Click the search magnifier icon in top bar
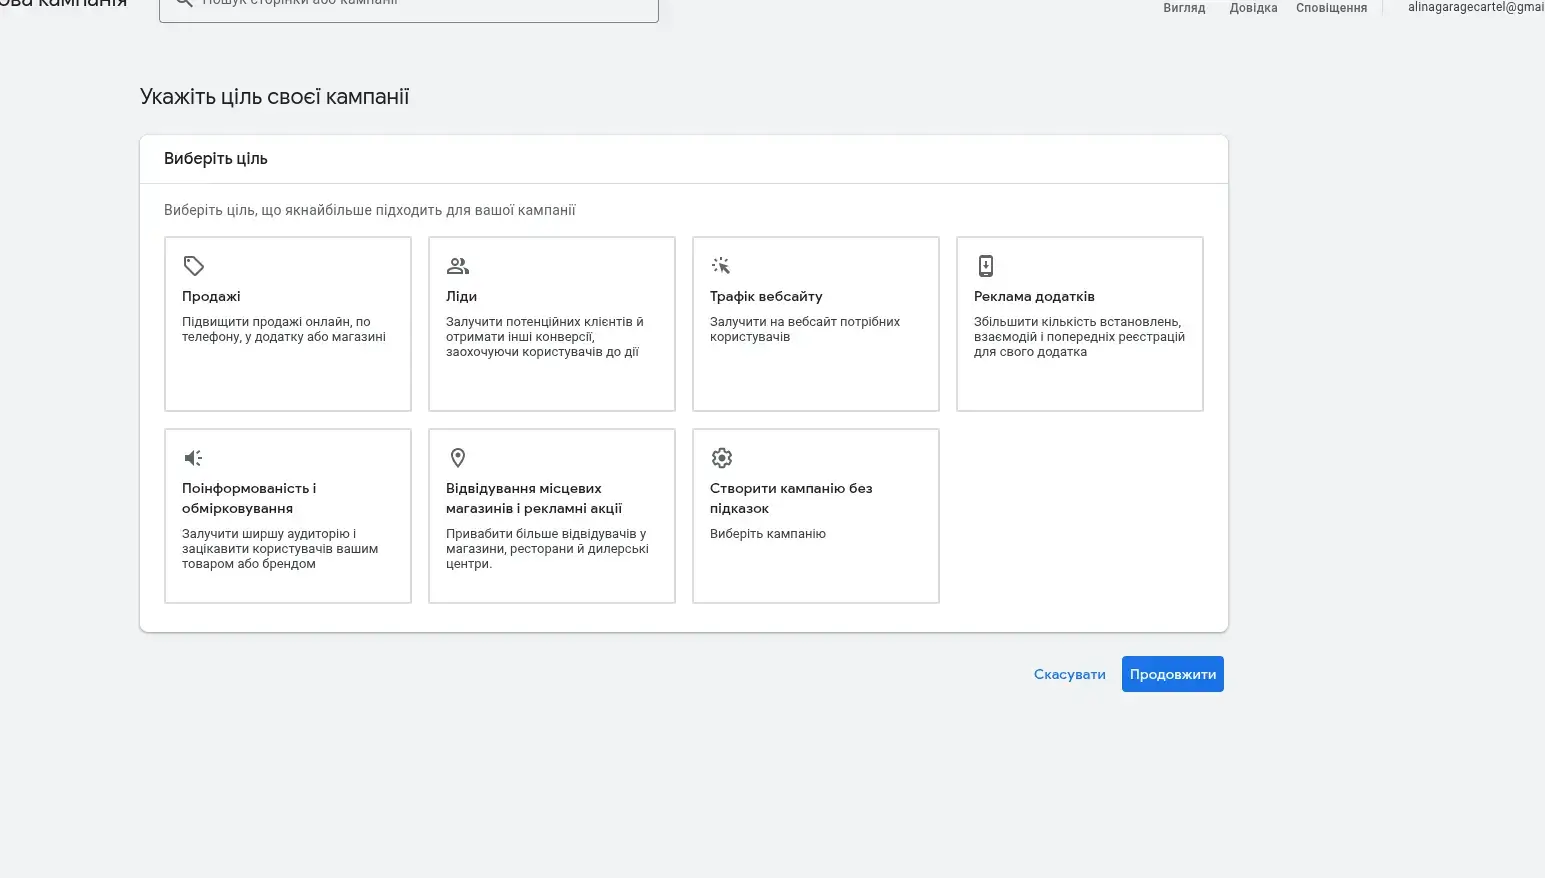Viewport: 1545px width, 878px height. [x=184, y=3]
